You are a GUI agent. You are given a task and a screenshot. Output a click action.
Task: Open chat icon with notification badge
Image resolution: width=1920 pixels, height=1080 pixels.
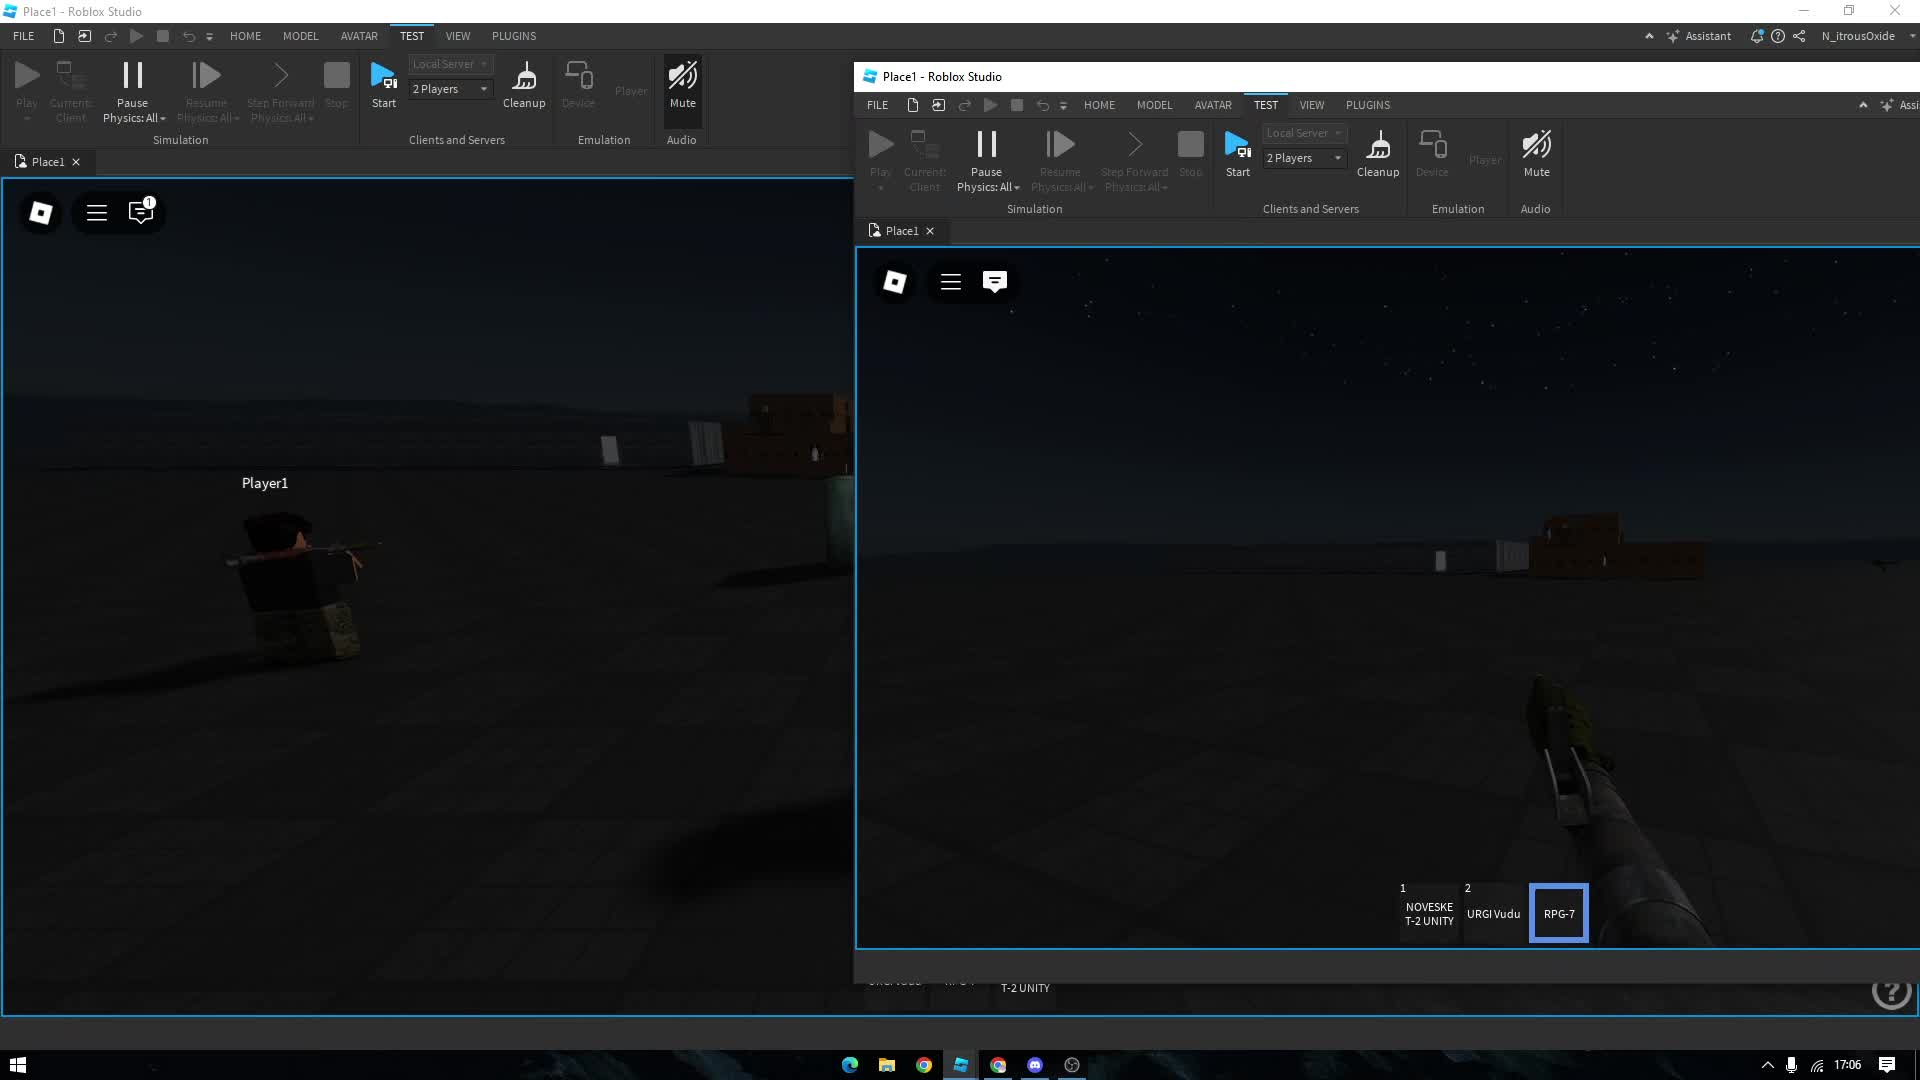click(x=141, y=212)
